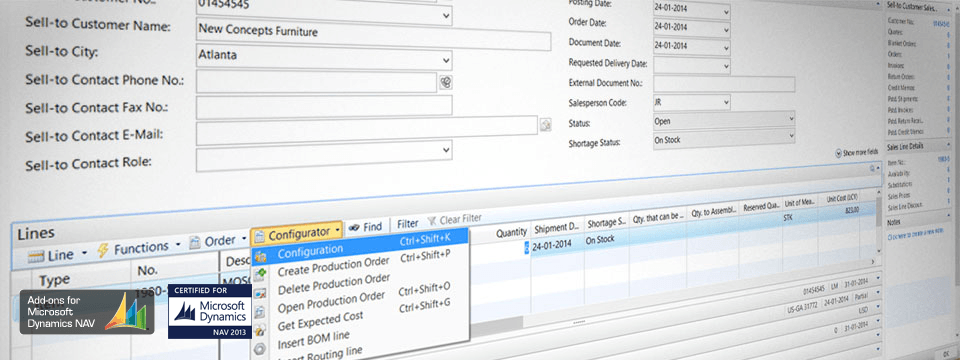The width and height of the screenshot is (960, 360).
Task: Click the Shipment D... column header
Action: (x=556, y=228)
